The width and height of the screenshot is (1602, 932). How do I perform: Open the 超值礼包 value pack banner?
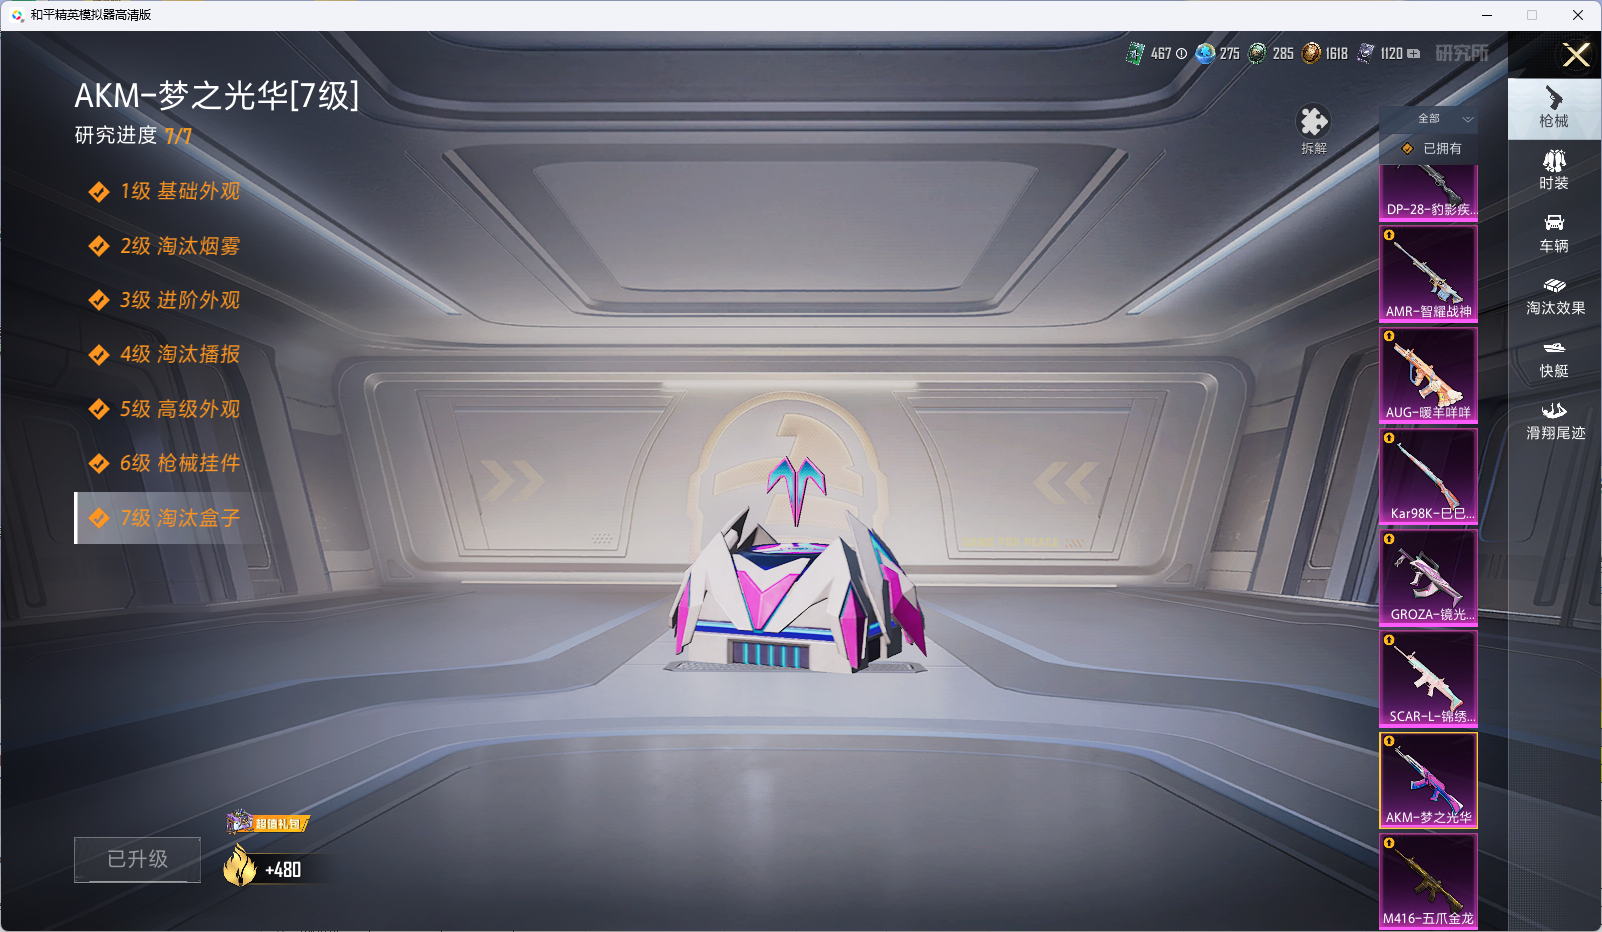pyautogui.click(x=268, y=823)
